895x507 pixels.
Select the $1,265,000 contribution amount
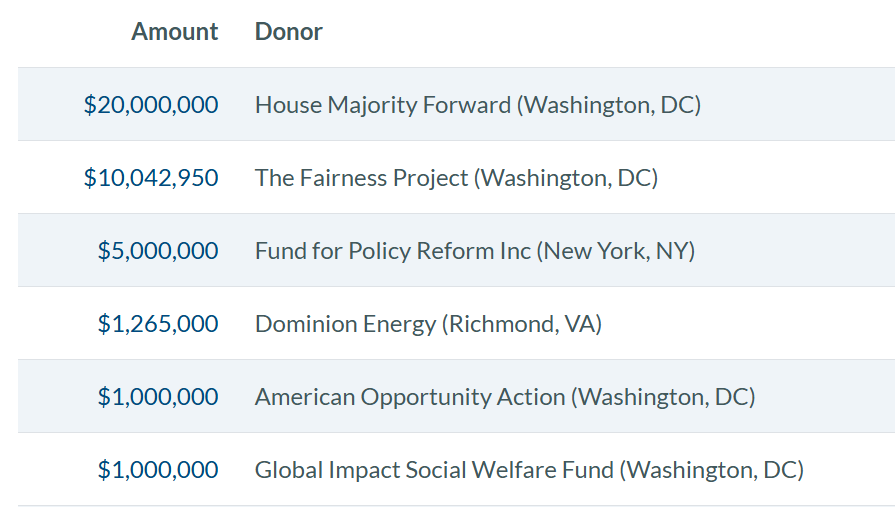click(158, 324)
